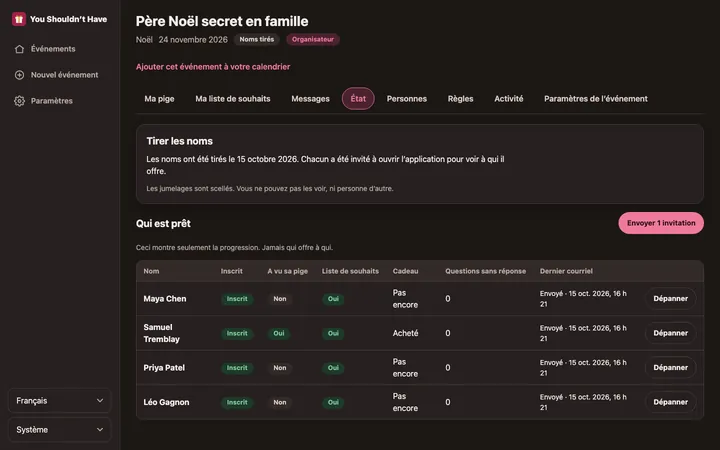Click Maya Chen's Liste de souhaits Oui badge

pyautogui.click(x=333, y=299)
